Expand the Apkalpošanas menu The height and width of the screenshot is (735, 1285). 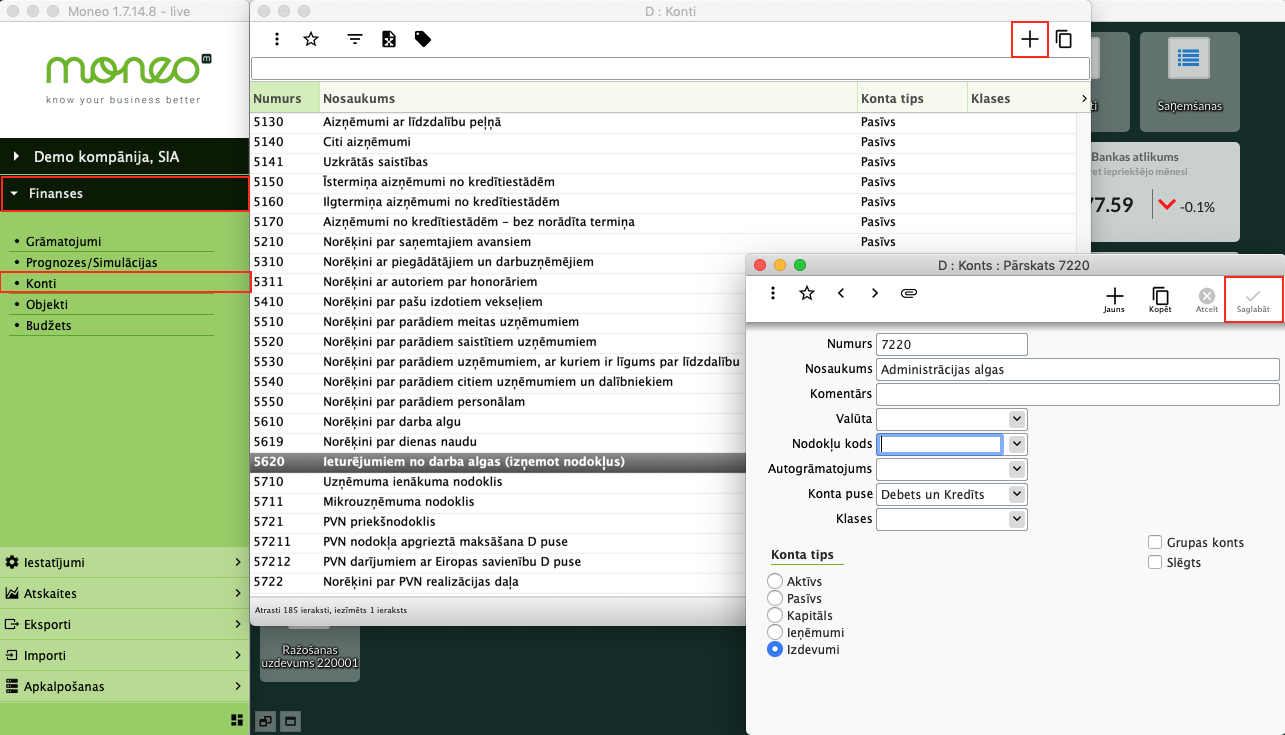pos(124,686)
